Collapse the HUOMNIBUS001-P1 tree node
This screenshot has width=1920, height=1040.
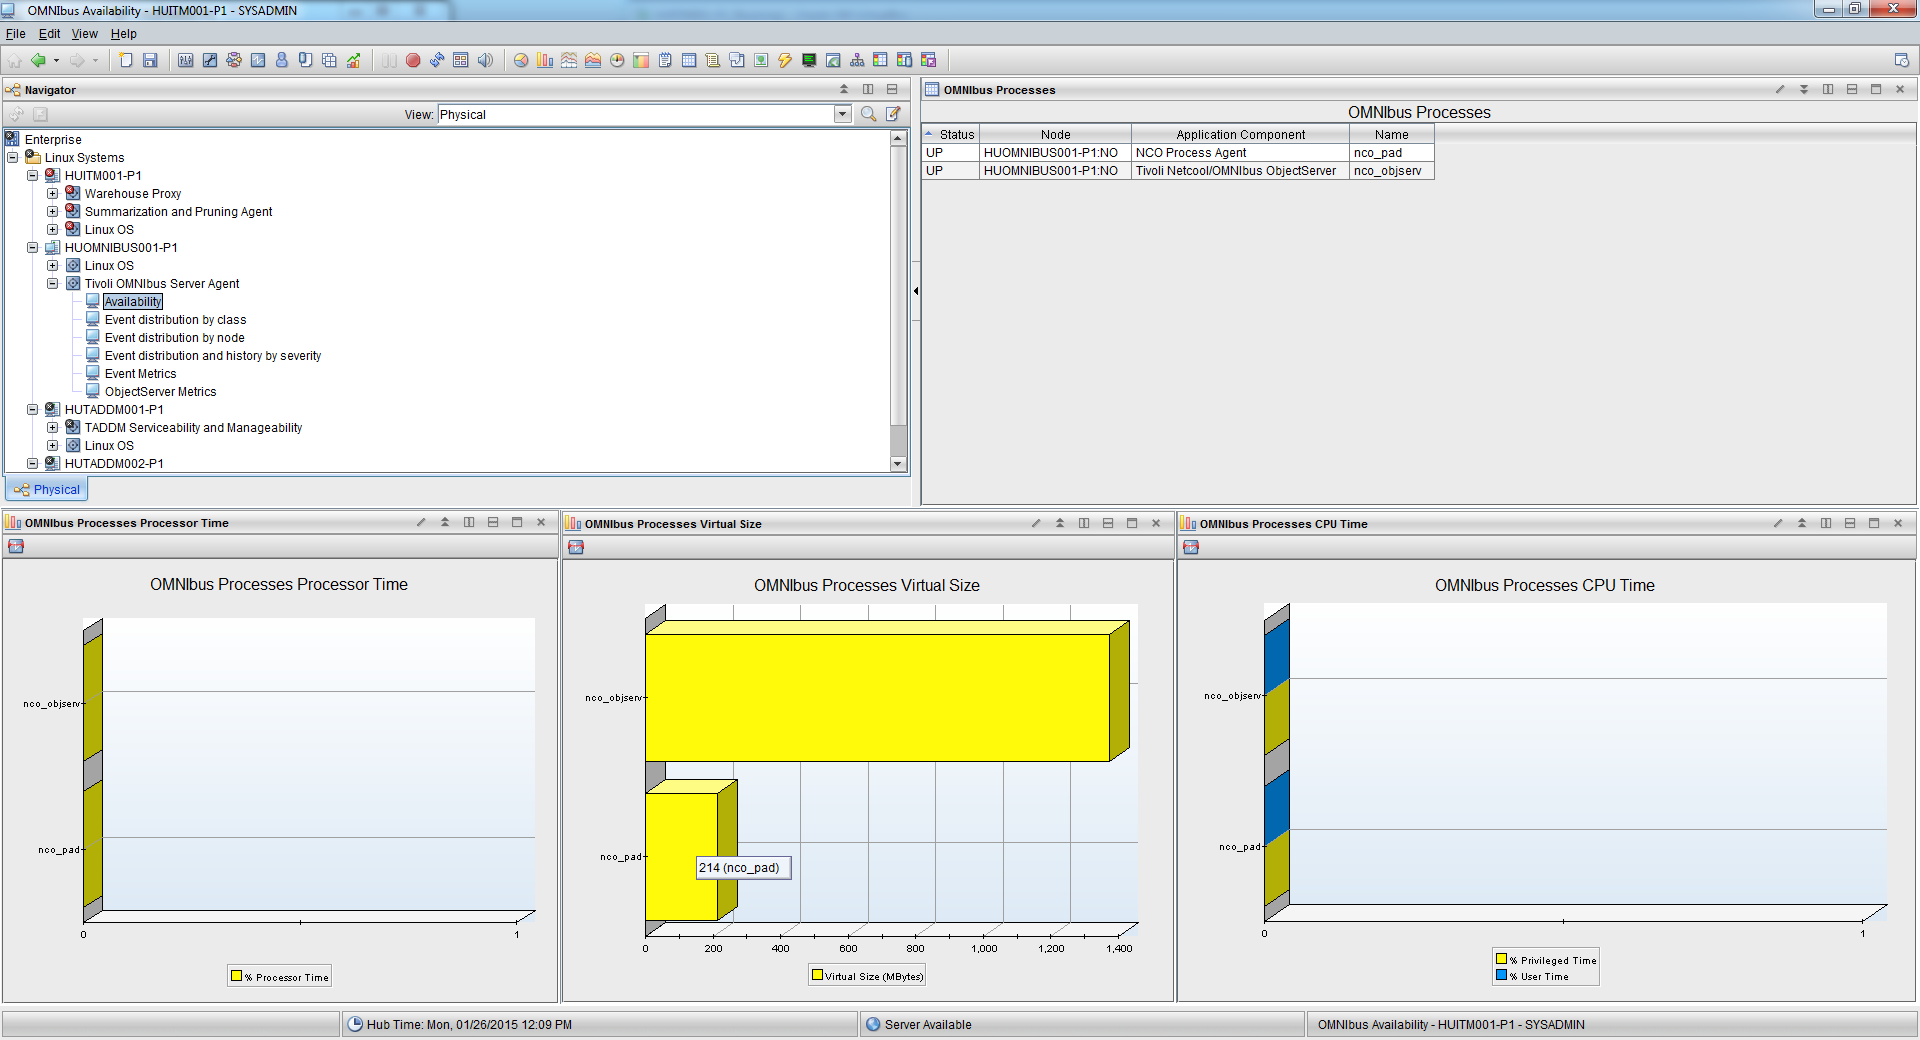33,247
